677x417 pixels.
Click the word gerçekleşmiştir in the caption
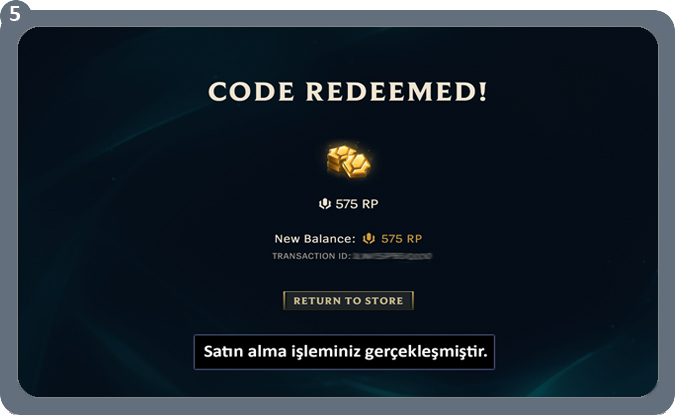pyautogui.click(x=426, y=352)
